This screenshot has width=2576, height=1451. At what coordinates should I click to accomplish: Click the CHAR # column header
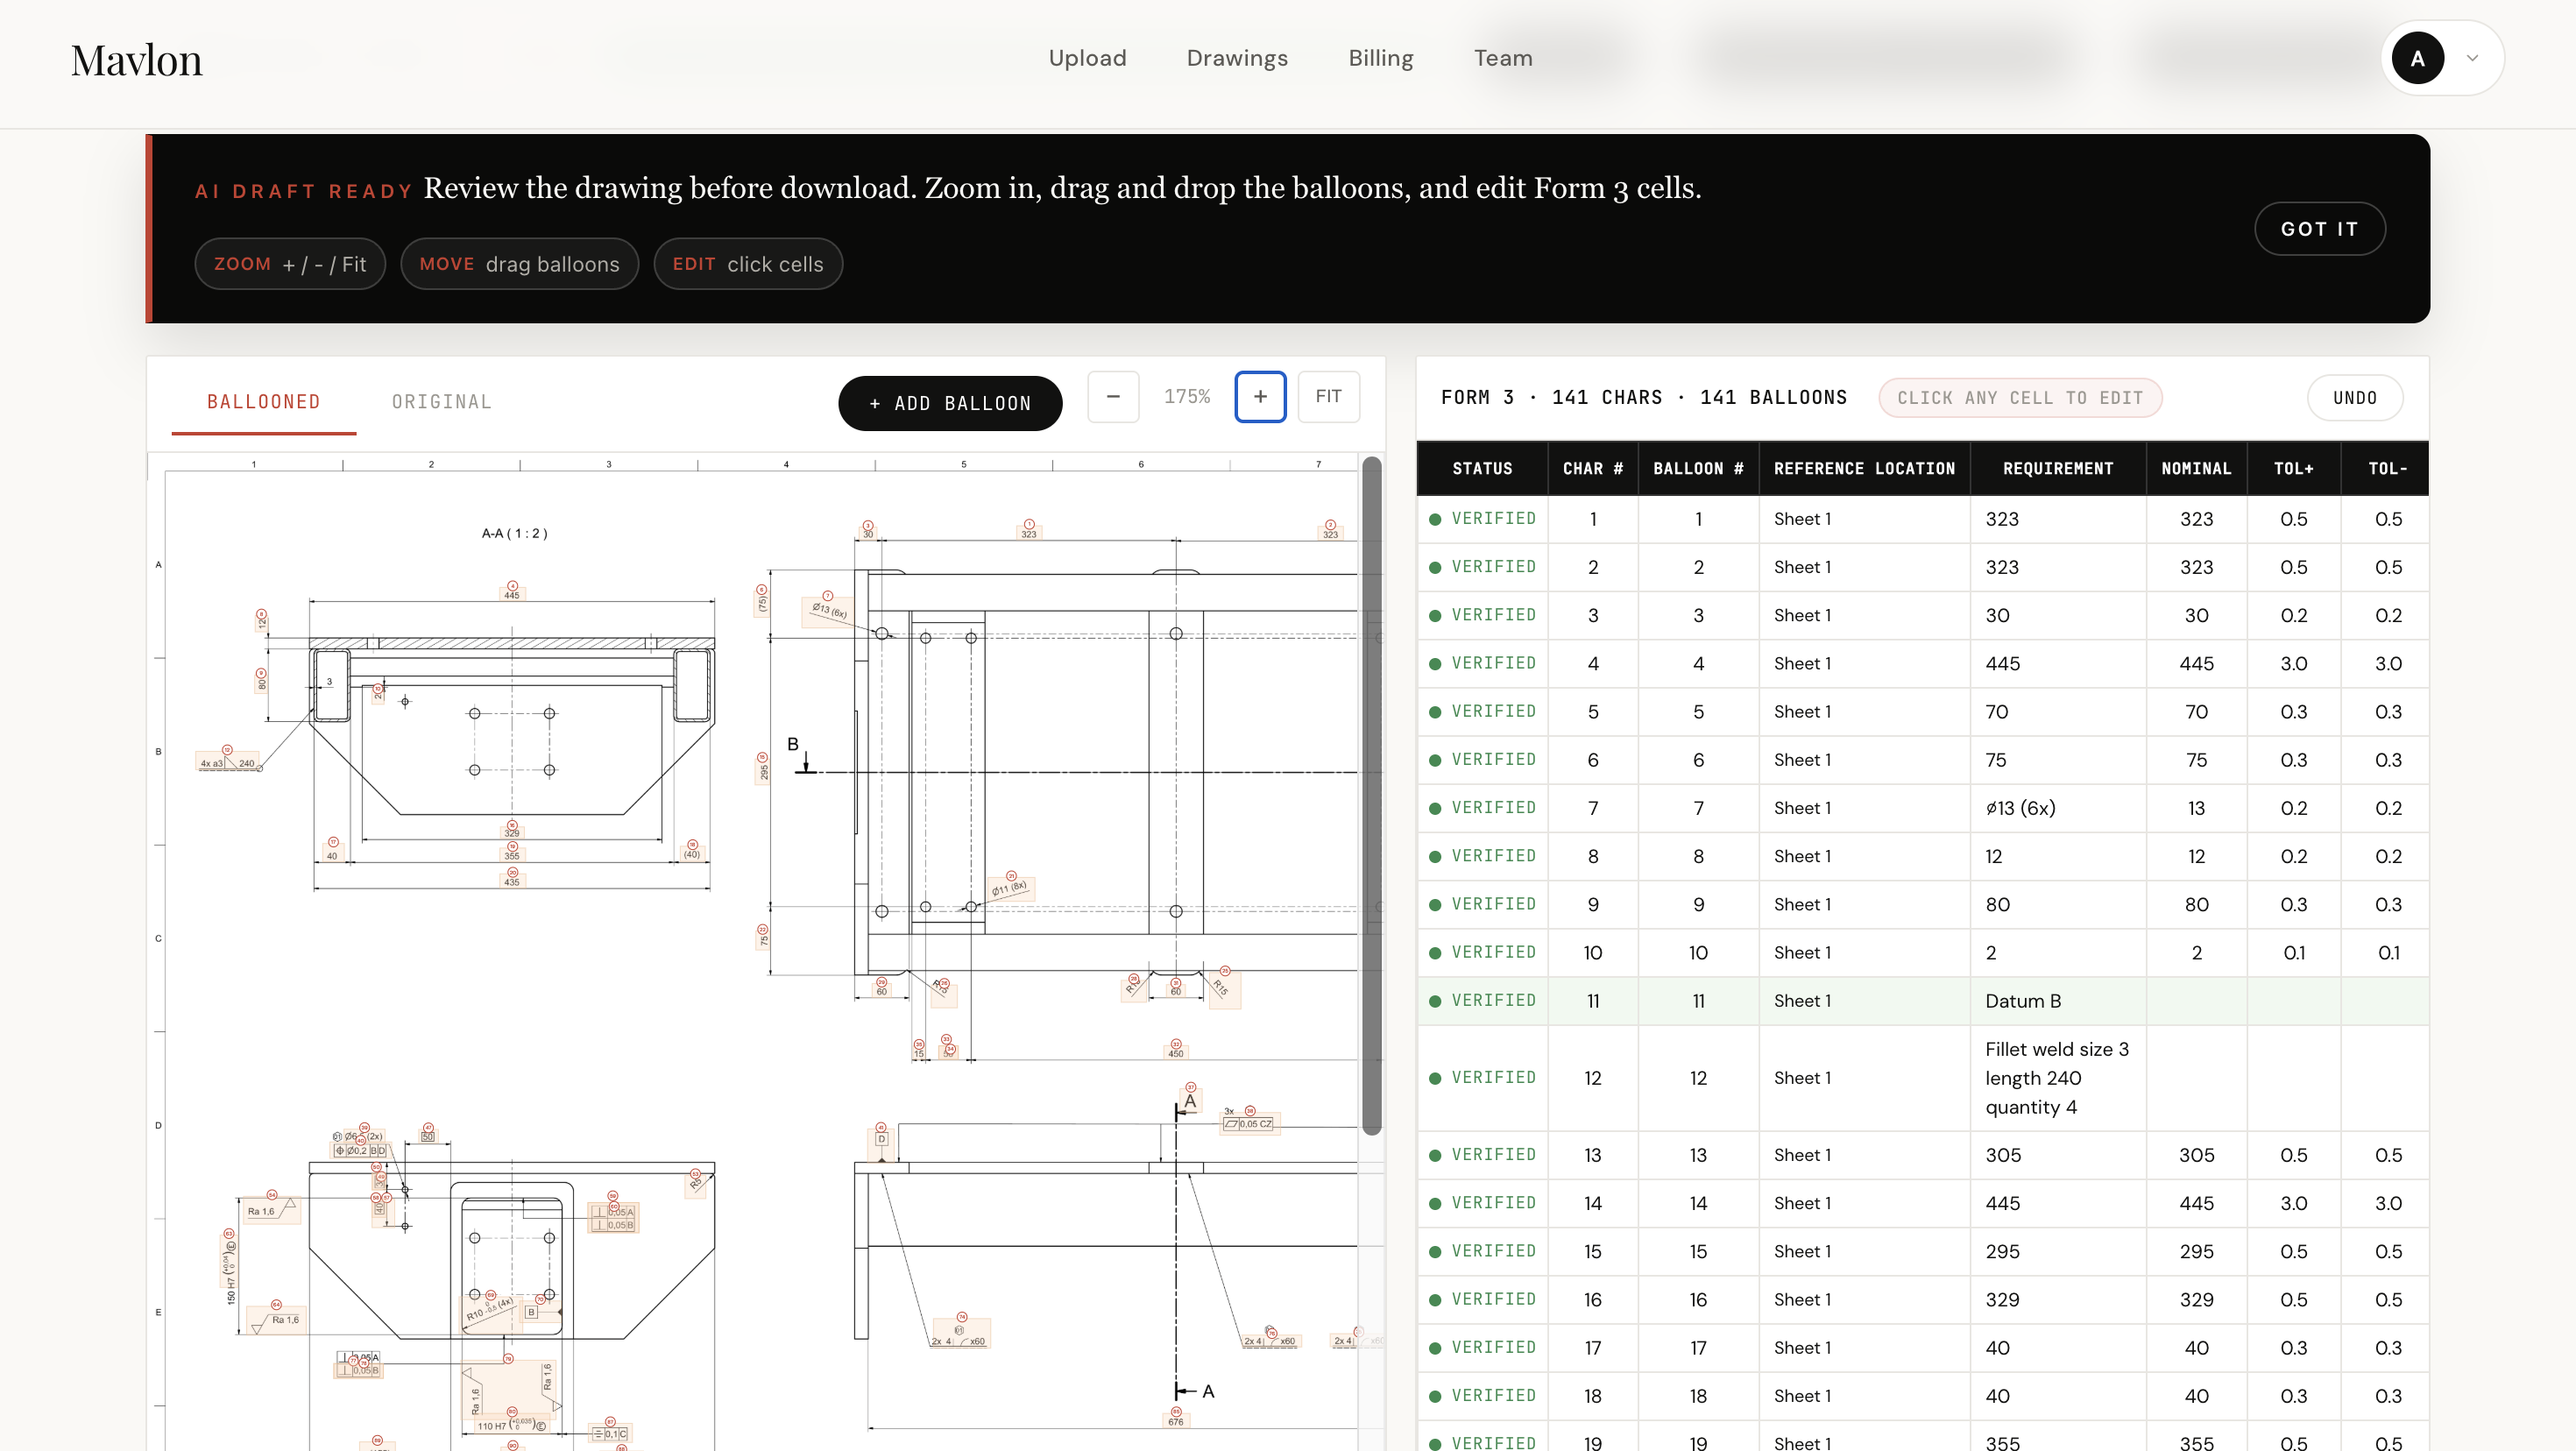click(1593, 468)
